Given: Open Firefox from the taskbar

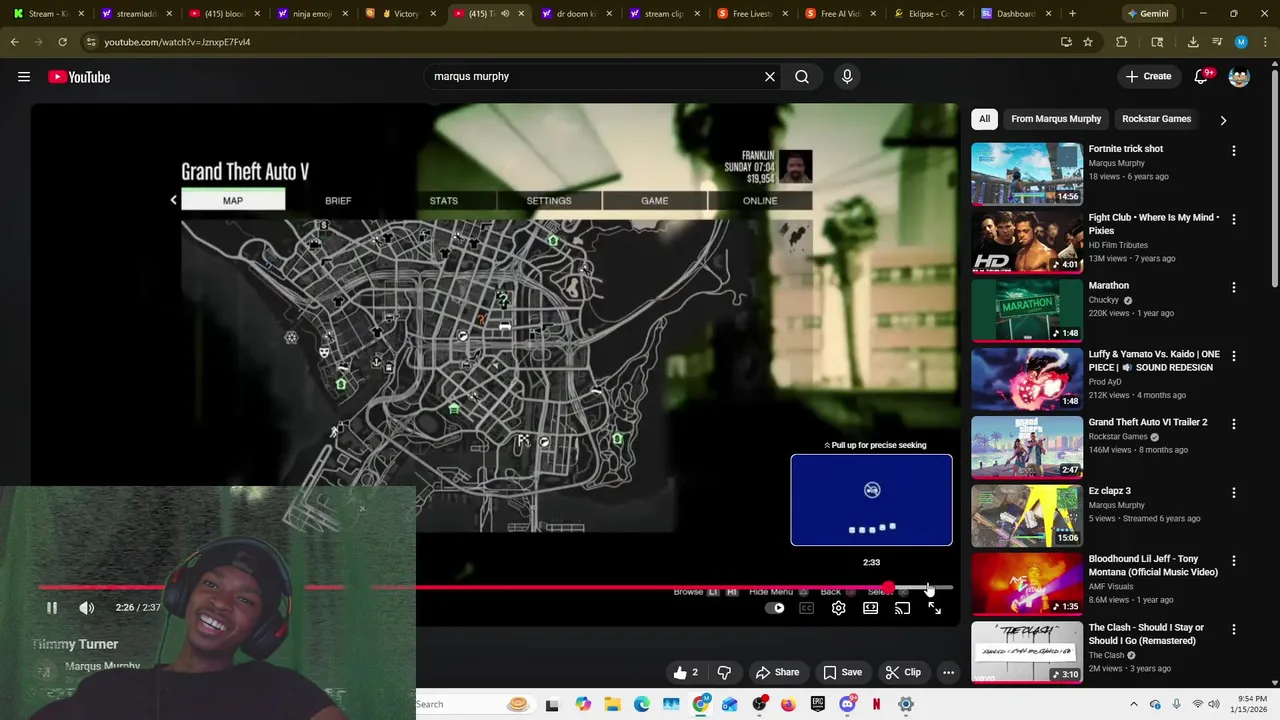Looking at the screenshot, I should (788, 704).
